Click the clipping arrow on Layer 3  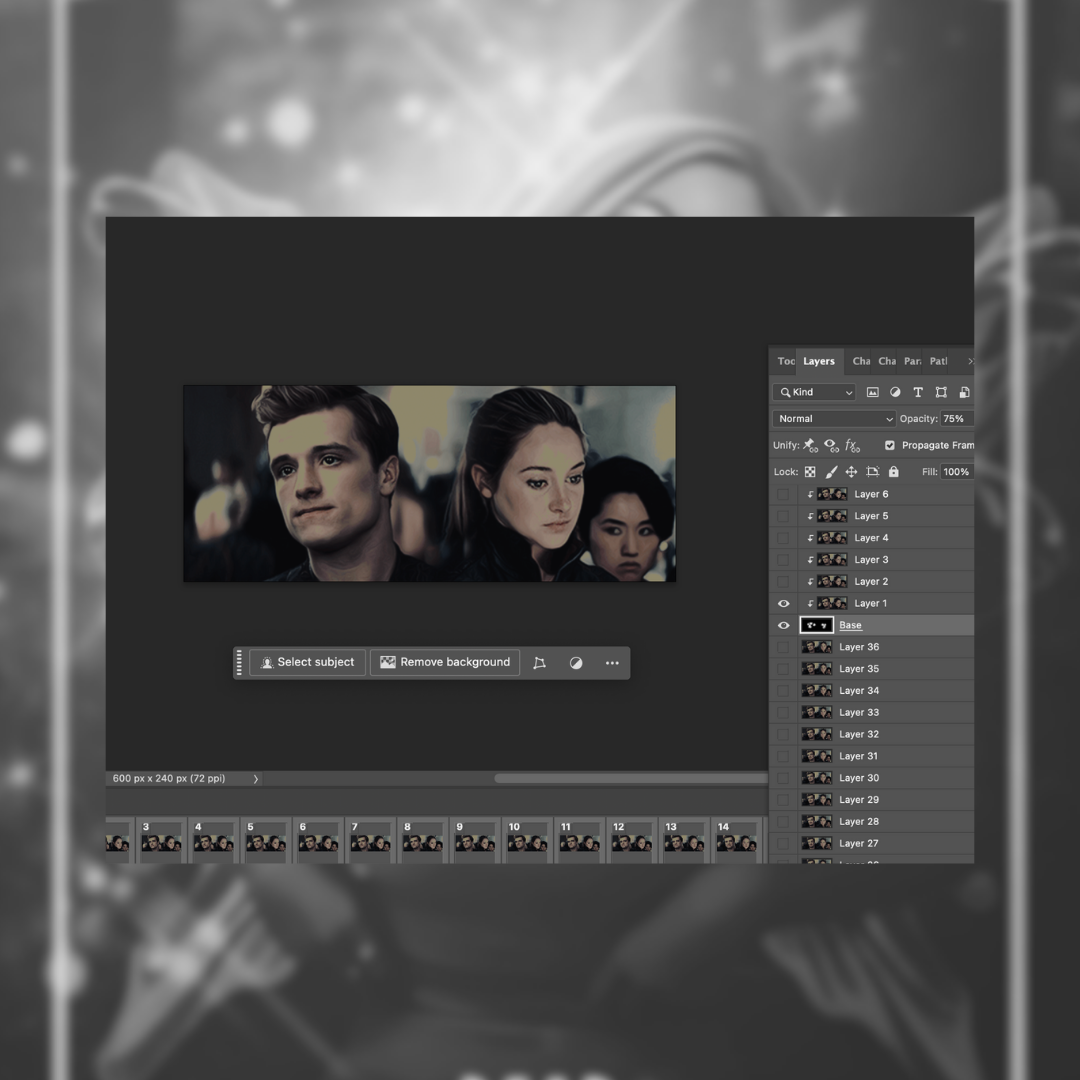pos(810,560)
